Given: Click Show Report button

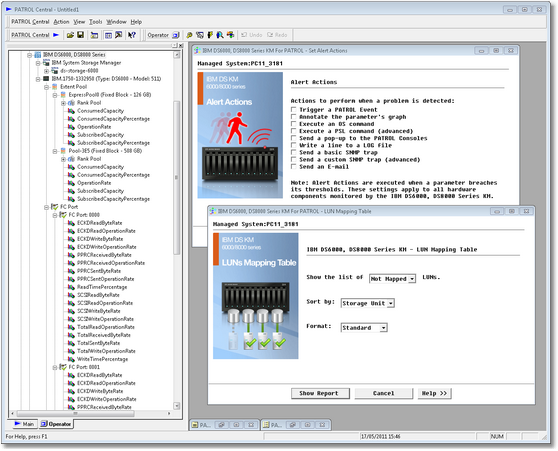Looking at the screenshot, I should [320, 393].
